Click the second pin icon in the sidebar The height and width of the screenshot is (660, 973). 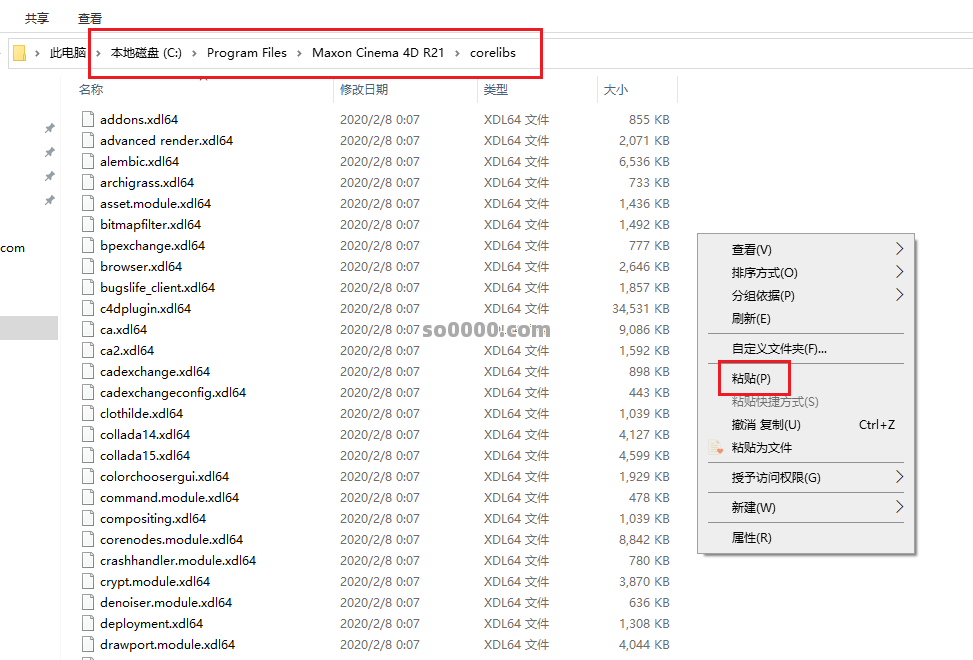[49, 152]
